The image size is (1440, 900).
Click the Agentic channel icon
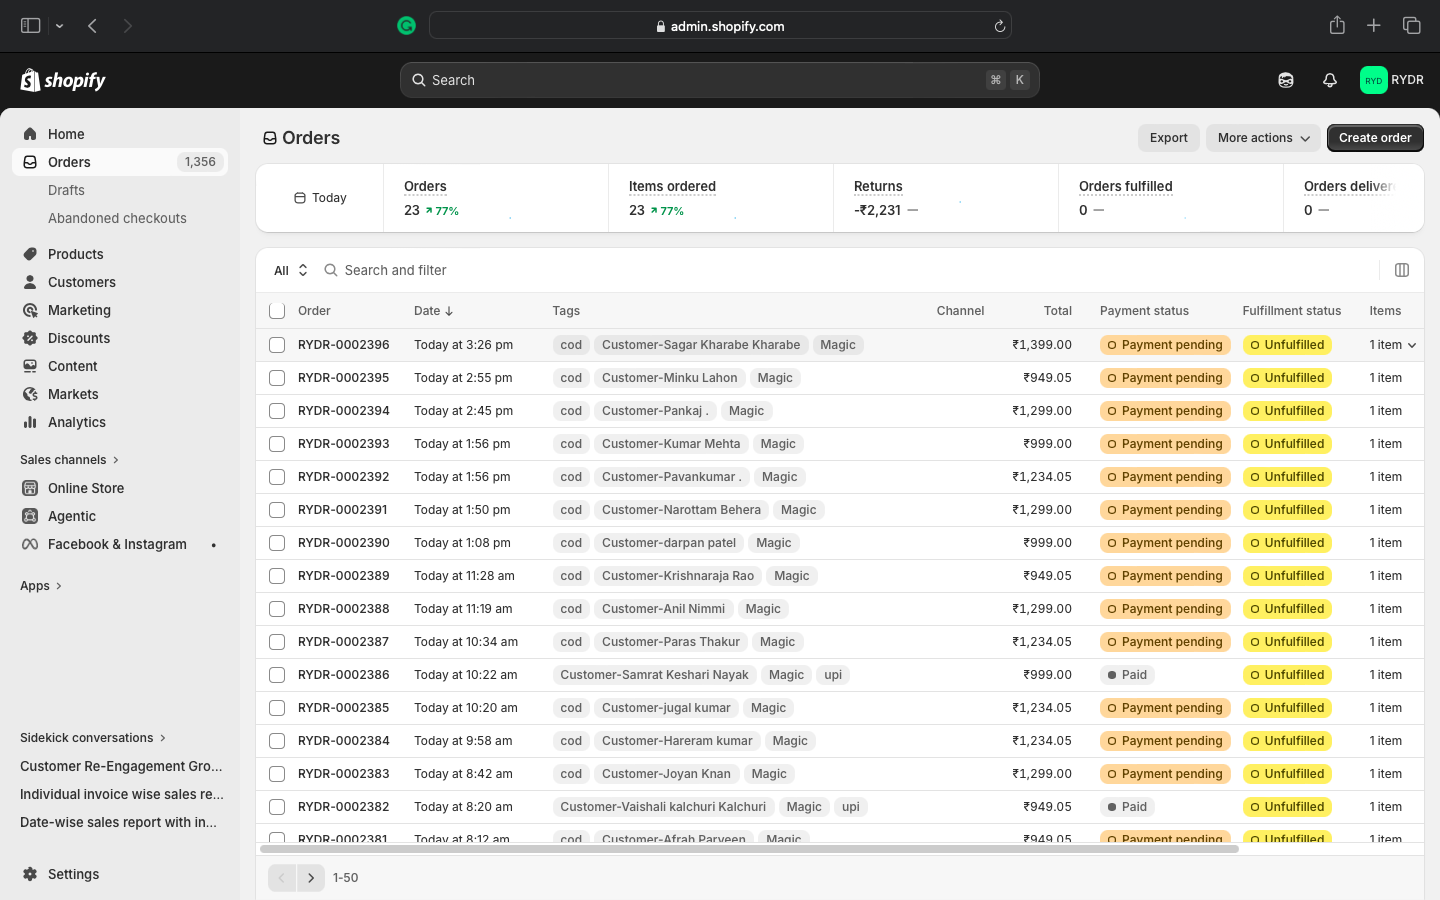[x=30, y=516]
